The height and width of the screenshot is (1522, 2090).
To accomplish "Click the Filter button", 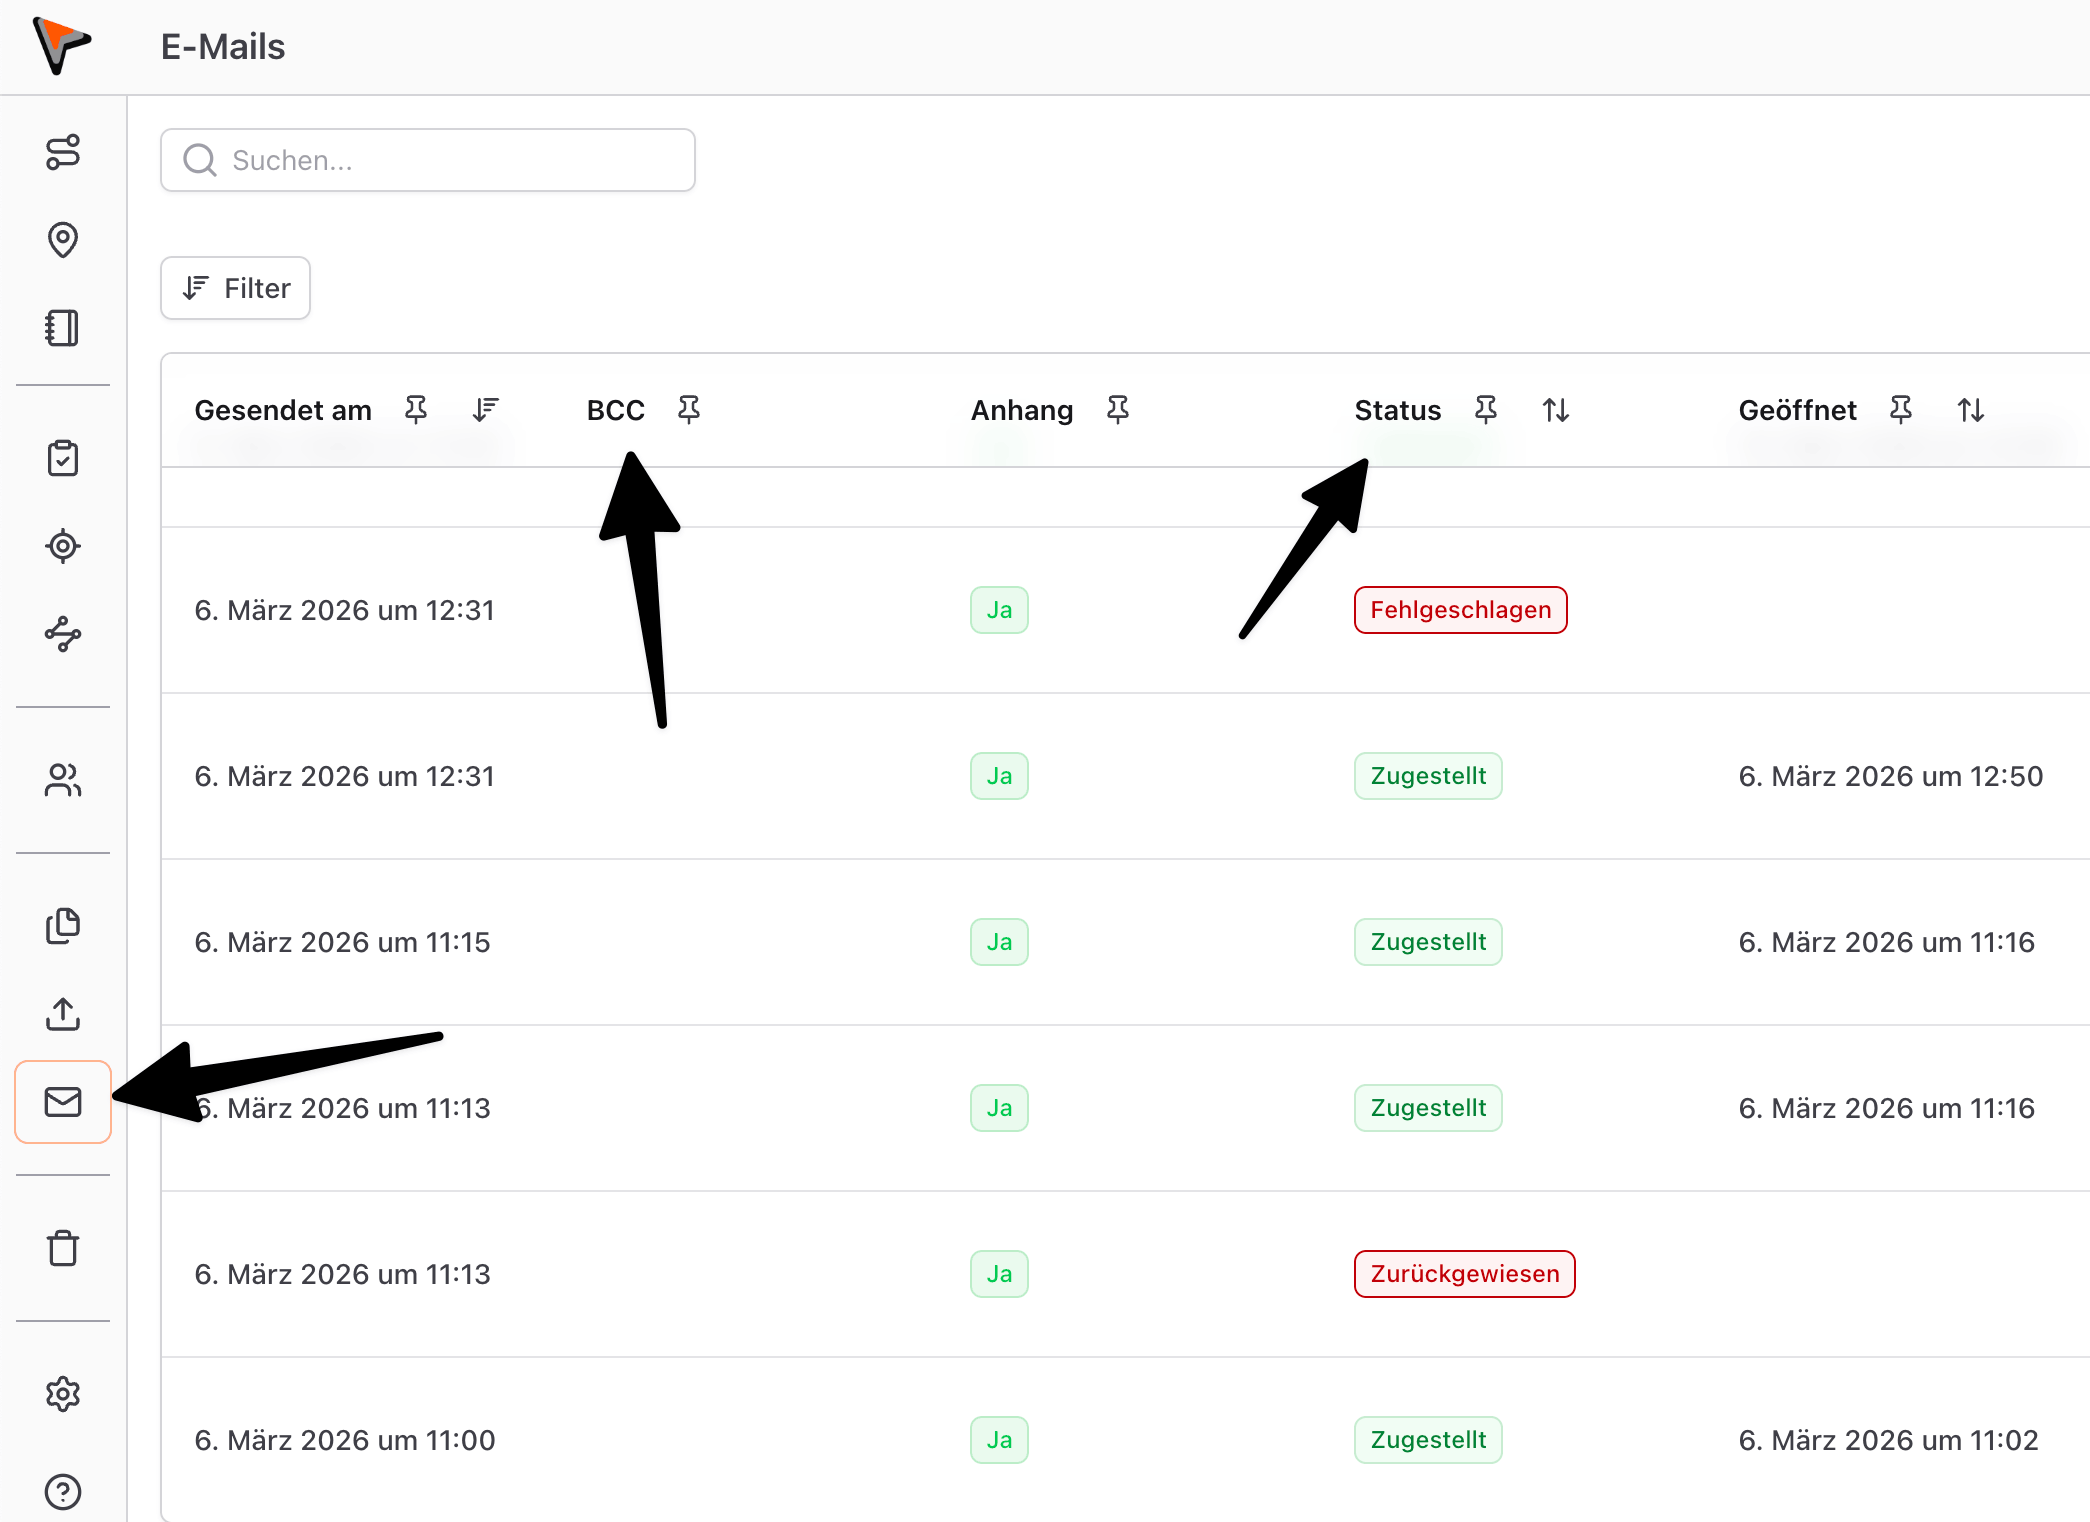I will point(236,288).
